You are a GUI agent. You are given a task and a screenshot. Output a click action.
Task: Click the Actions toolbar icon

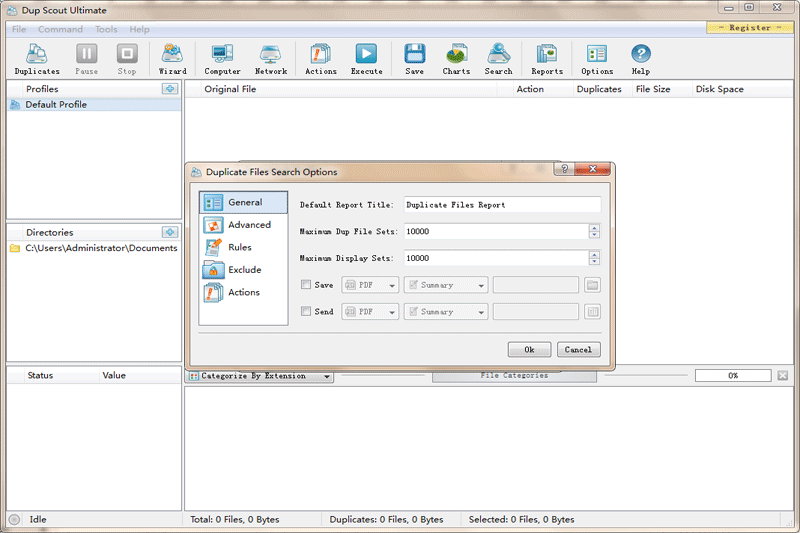pyautogui.click(x=320, y=59)
